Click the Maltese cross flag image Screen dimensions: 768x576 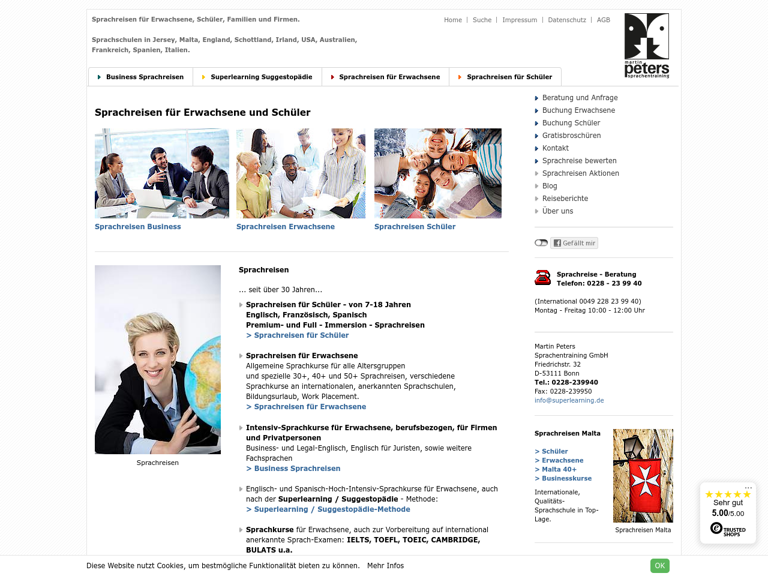point(643,476)
